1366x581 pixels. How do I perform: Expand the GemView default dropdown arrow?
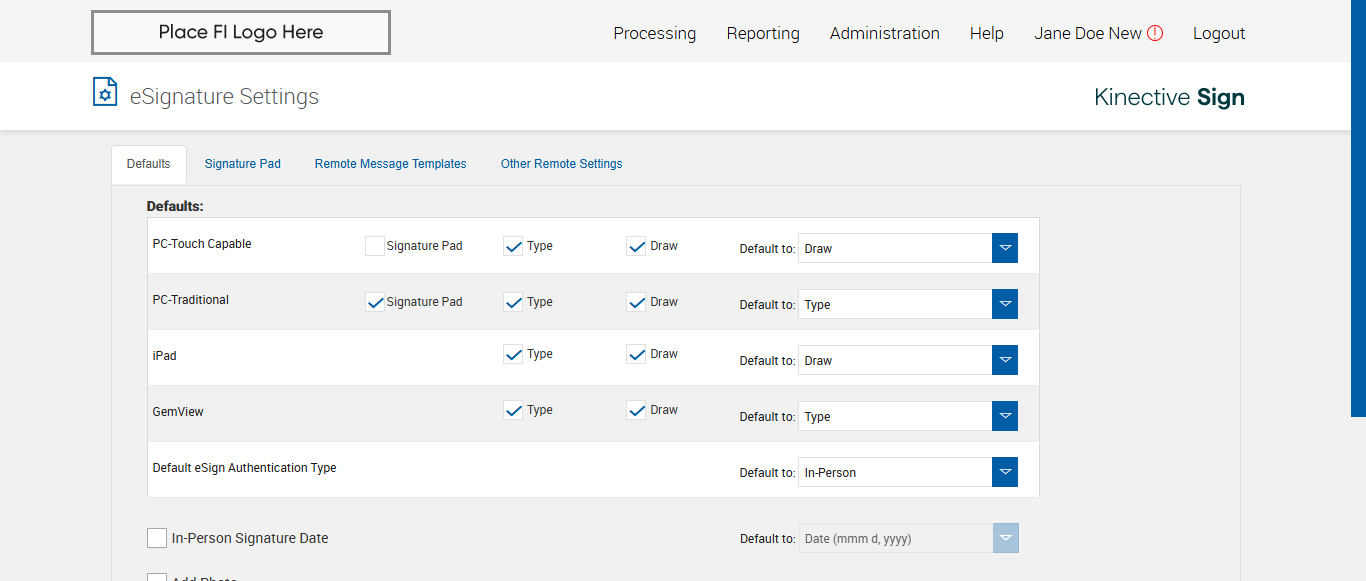[x=1005, y=416]
